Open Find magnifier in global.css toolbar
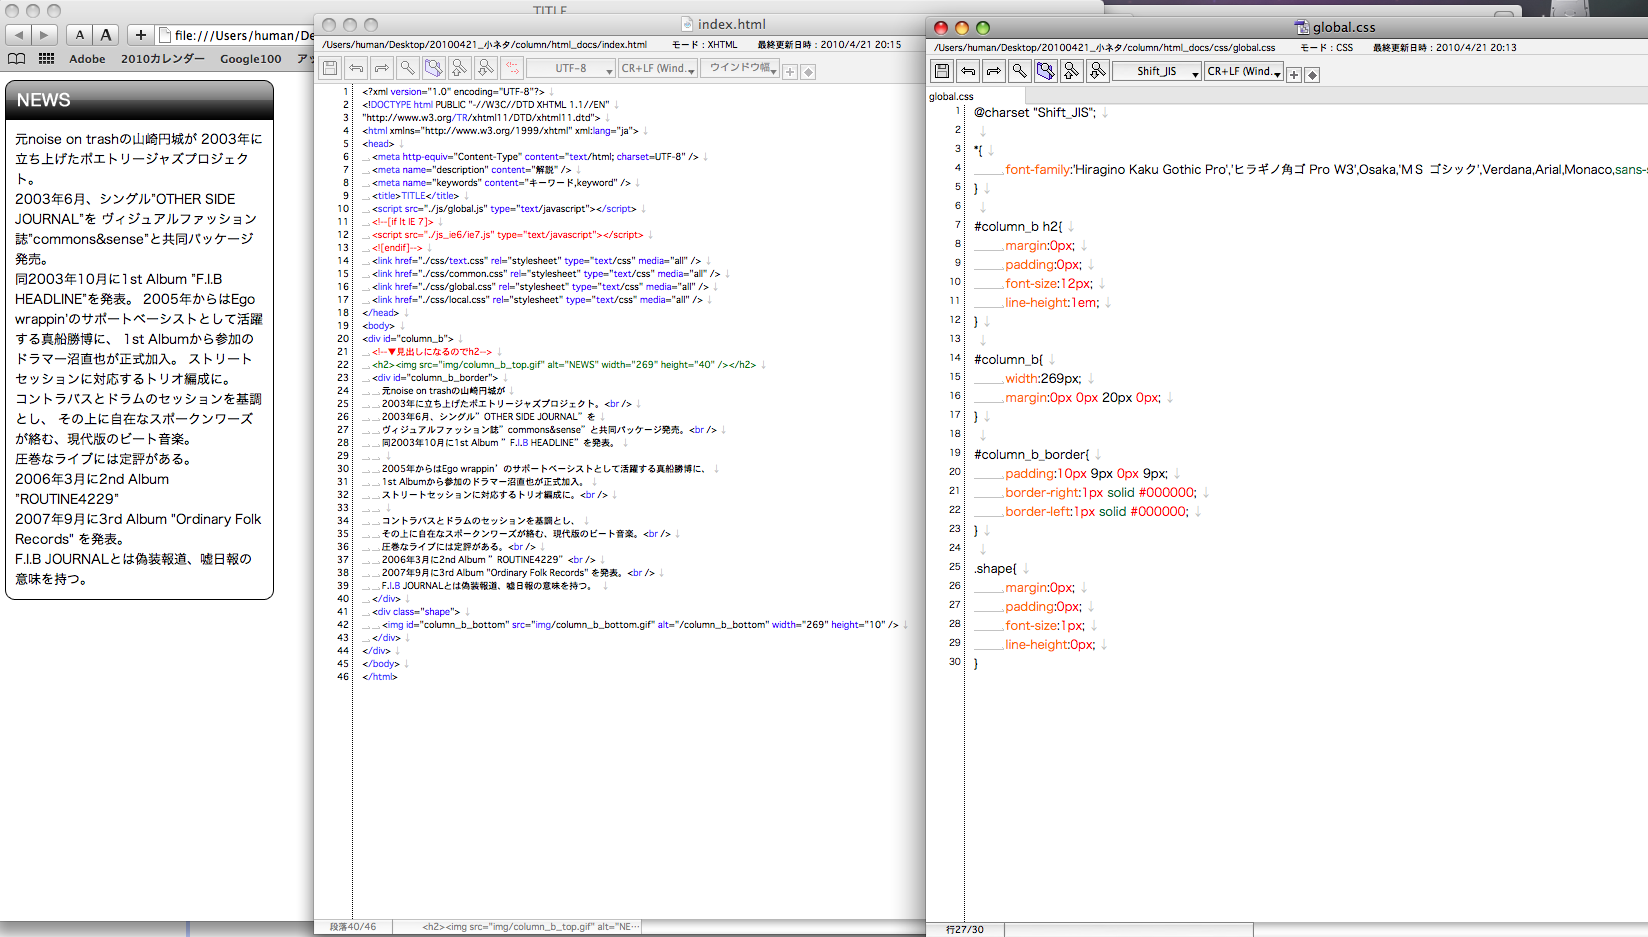The width and height of the screenshot is (1648, 937). coord(1020,71)
